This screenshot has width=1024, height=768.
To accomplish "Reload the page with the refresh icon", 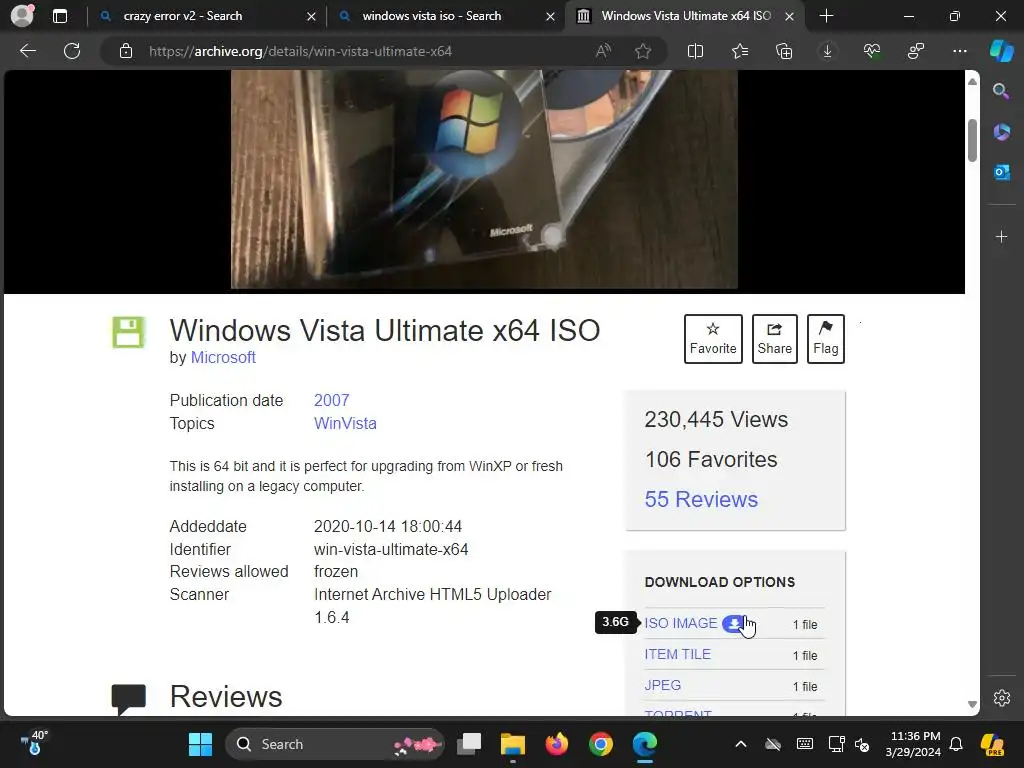I will 72,51.
